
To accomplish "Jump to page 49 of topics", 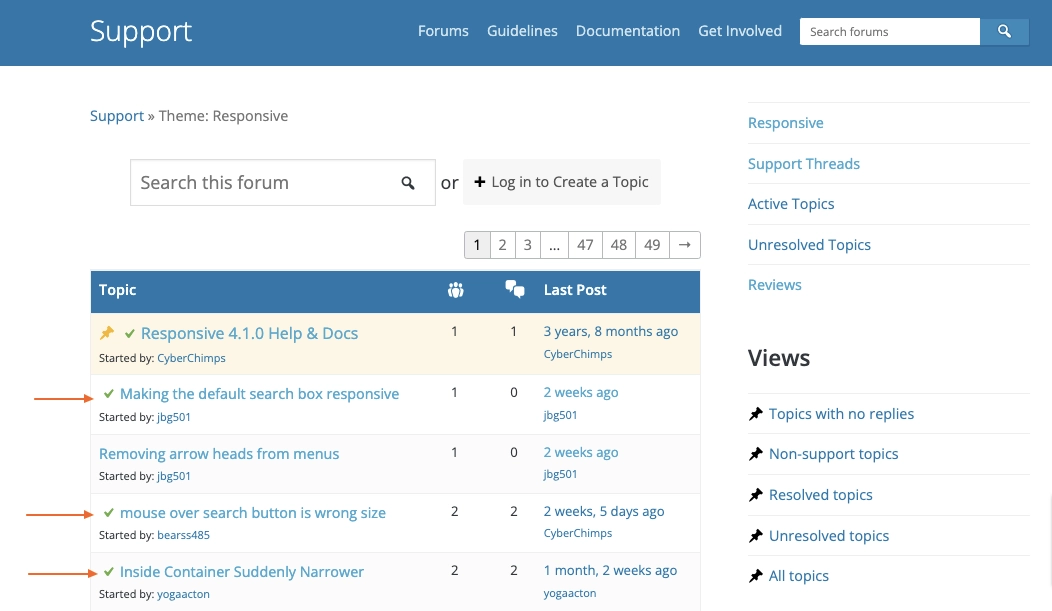I will (652, 244).
